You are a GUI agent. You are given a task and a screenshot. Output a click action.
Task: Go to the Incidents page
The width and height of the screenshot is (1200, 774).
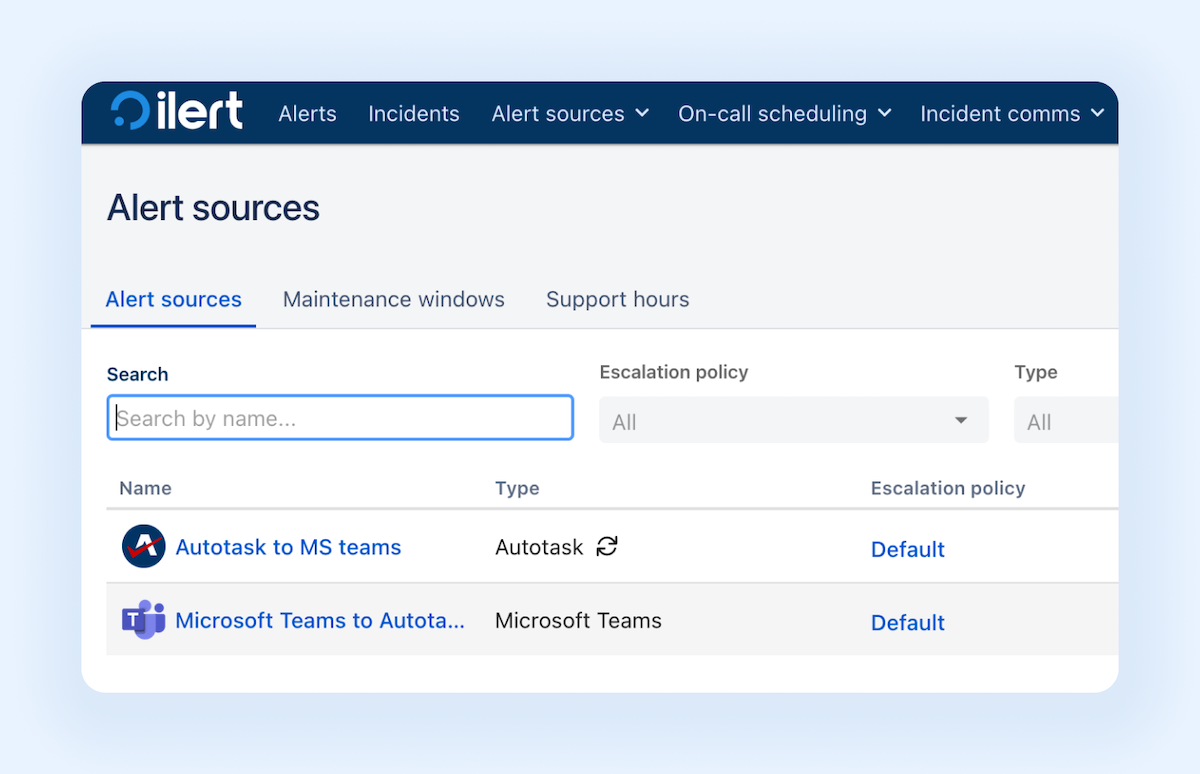(413, 113)
